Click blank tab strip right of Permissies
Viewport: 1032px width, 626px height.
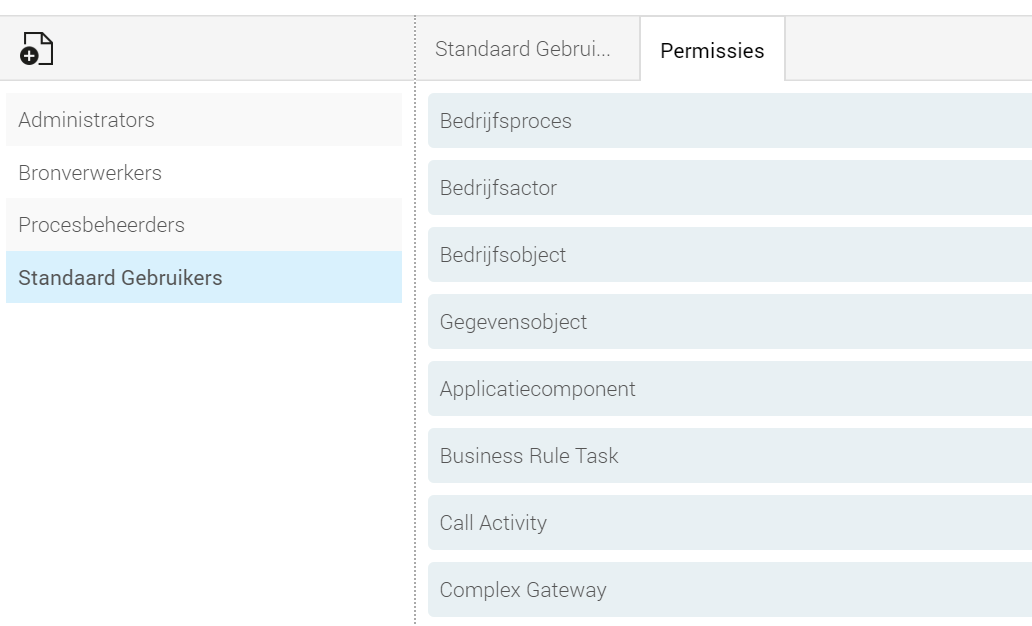tap(908, 49)
